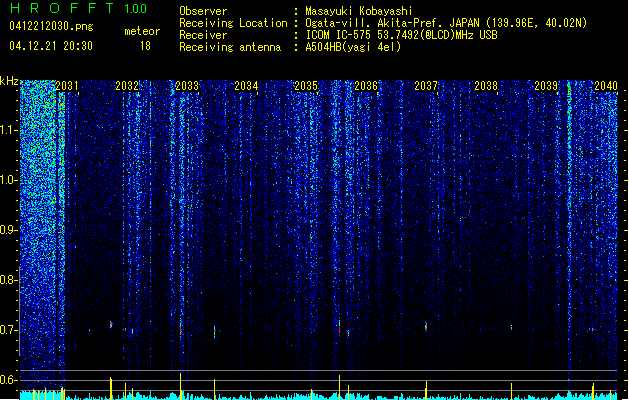The width and height of the screenshot is (629, 400).
Task: Click the observer name Masayuki Kobayashi
Action: [359, 11]
